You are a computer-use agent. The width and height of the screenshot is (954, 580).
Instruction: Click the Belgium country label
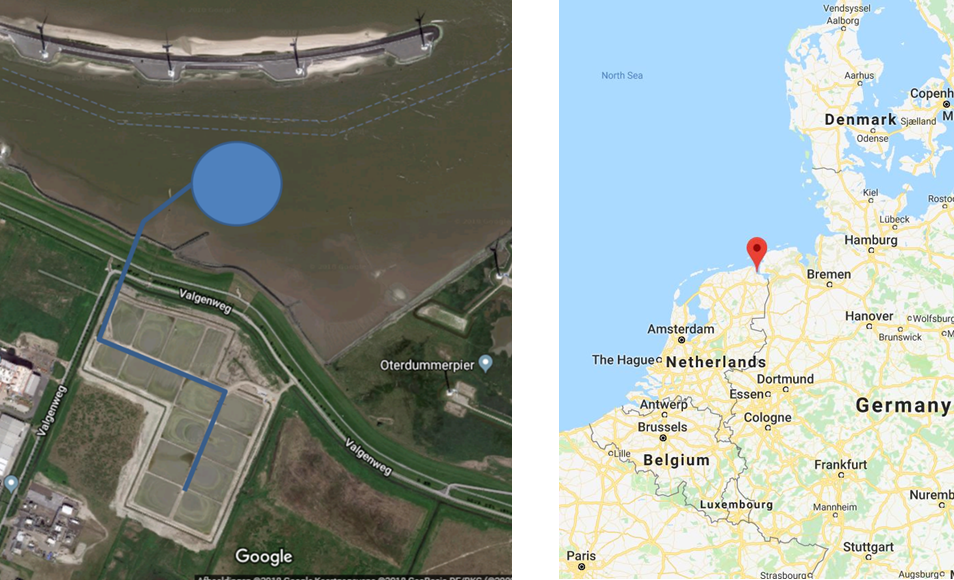coord(677,461)
